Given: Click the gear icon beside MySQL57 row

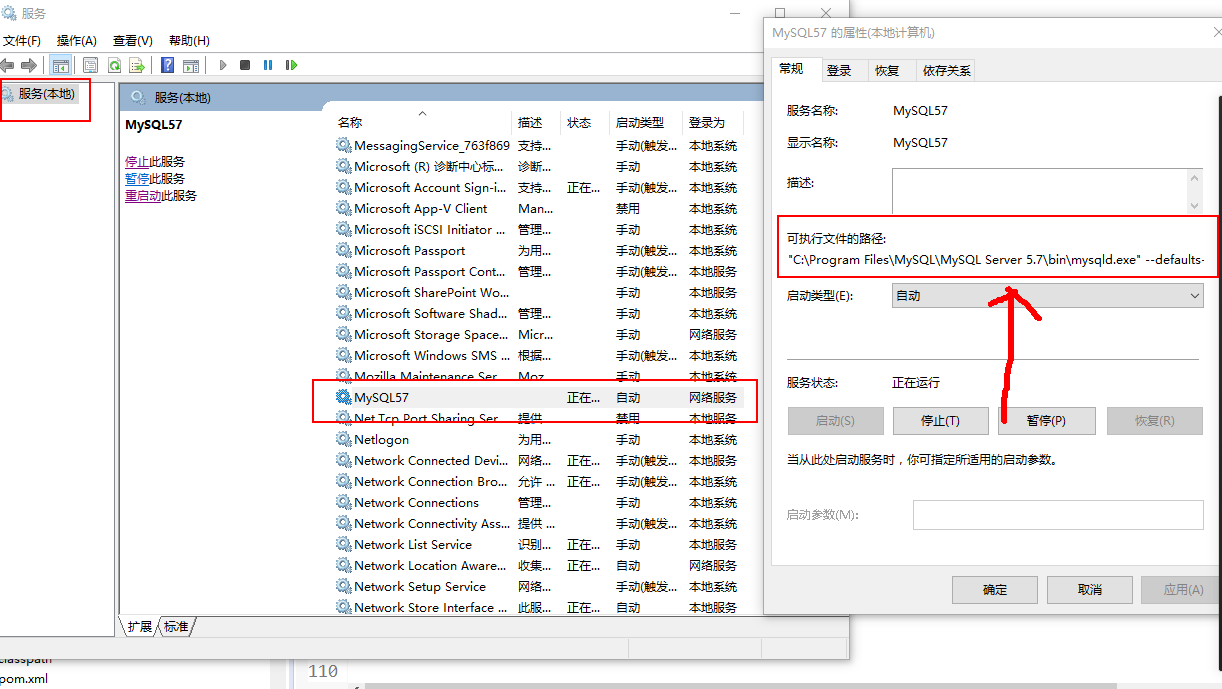Looking at the screenshot, I should tap(344, 397).
